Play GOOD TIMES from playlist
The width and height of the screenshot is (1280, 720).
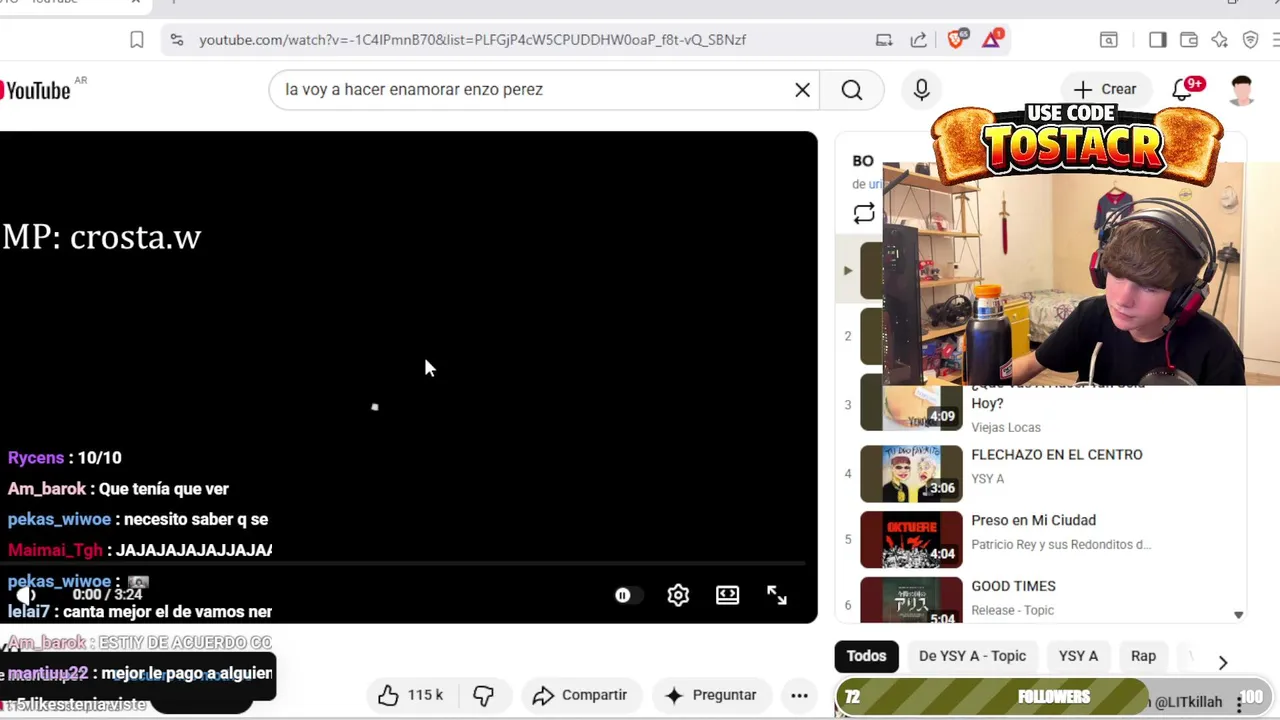pyautogui.click(x=1013, y=587)
